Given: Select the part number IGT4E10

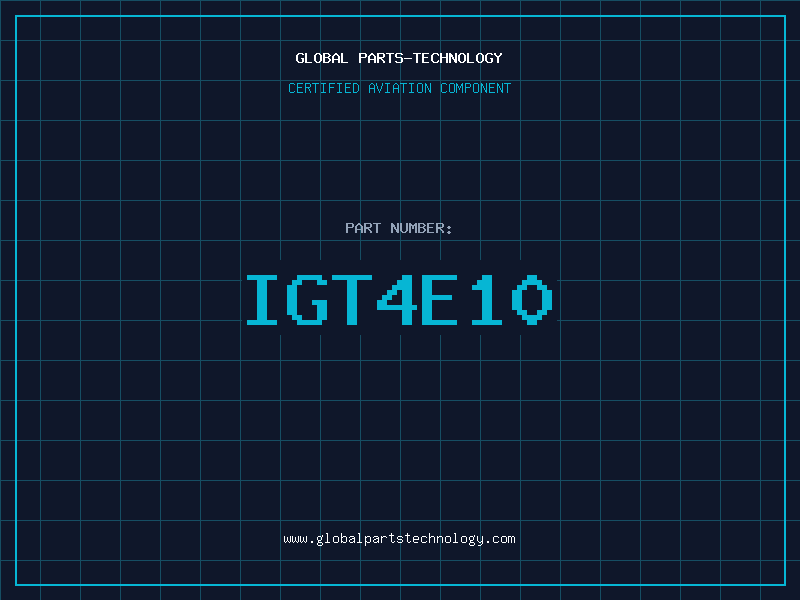Looking at the screenshot, I should [x=399, y=300].
